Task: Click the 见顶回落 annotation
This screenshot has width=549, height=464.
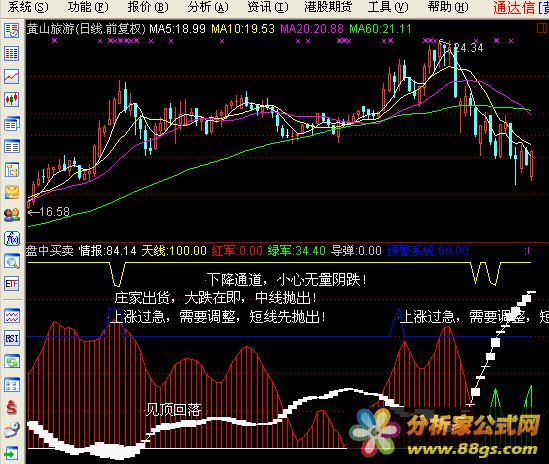Action: point(174,409)
